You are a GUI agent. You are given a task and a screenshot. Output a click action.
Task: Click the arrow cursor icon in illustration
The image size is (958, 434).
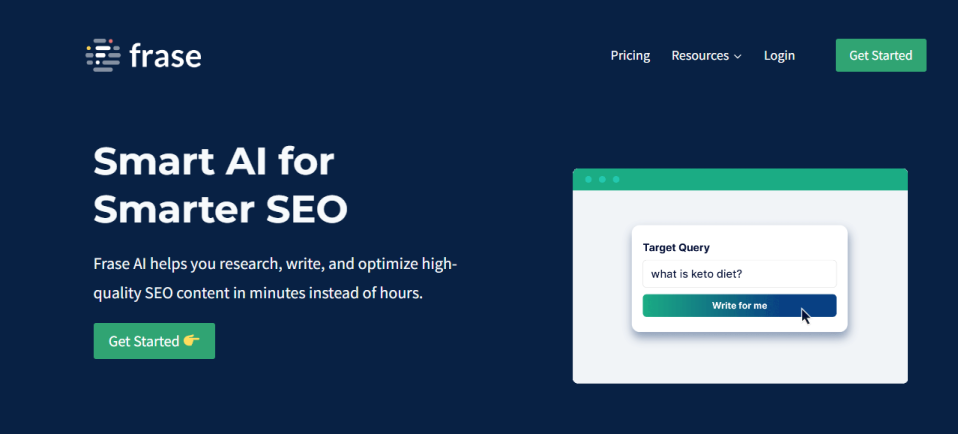pyautogui.click(x=806, y=316)
